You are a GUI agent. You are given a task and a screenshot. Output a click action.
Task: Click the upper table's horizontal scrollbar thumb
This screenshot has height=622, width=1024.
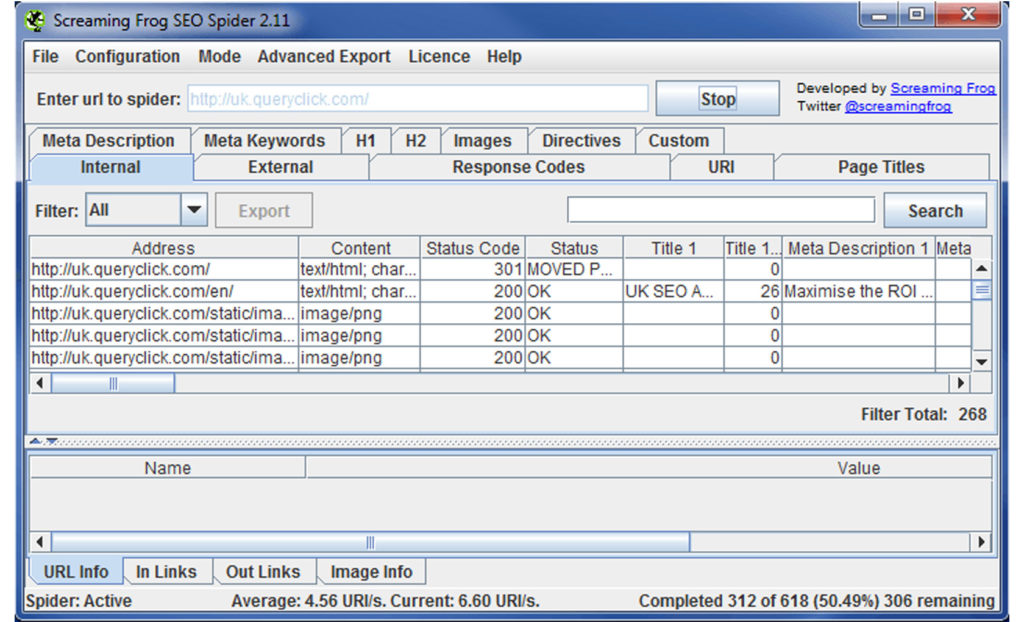click(113, 383)
